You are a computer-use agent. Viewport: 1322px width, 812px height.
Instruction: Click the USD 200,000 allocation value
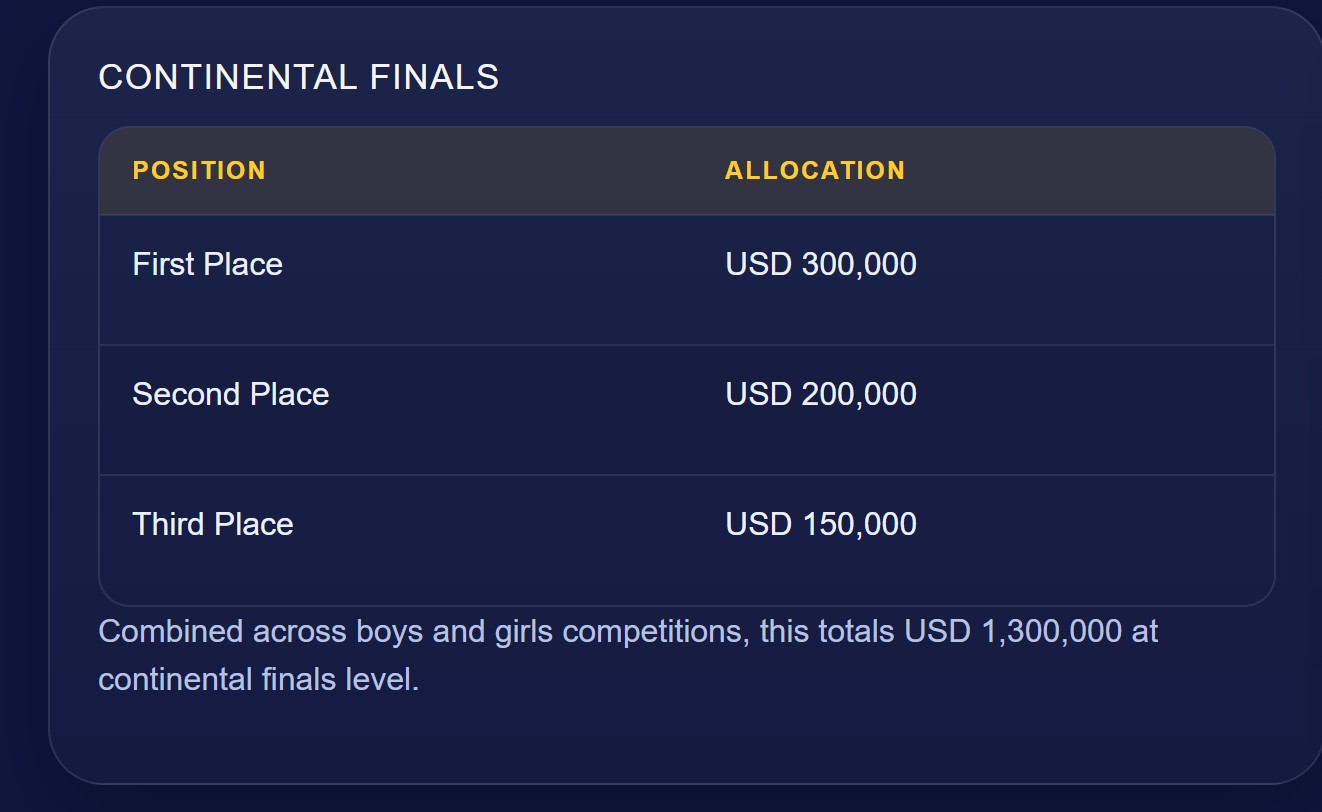(x=821, y=395)
